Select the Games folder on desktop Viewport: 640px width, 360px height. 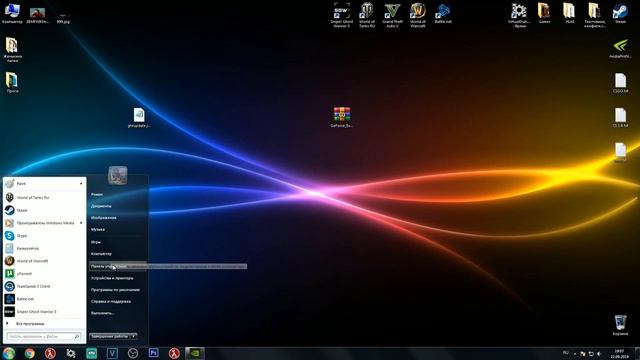[x=544, y=13]
